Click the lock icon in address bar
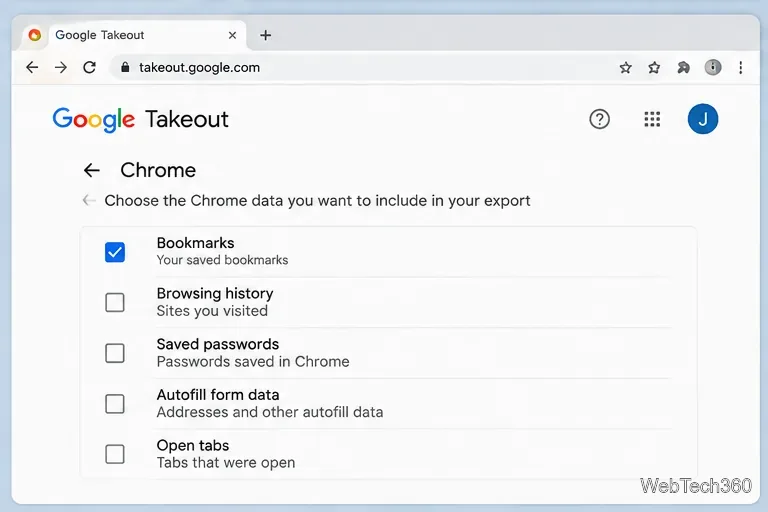The width and height of the screenshot is (768, 512). pyautogui.click(x=125, y=67)
